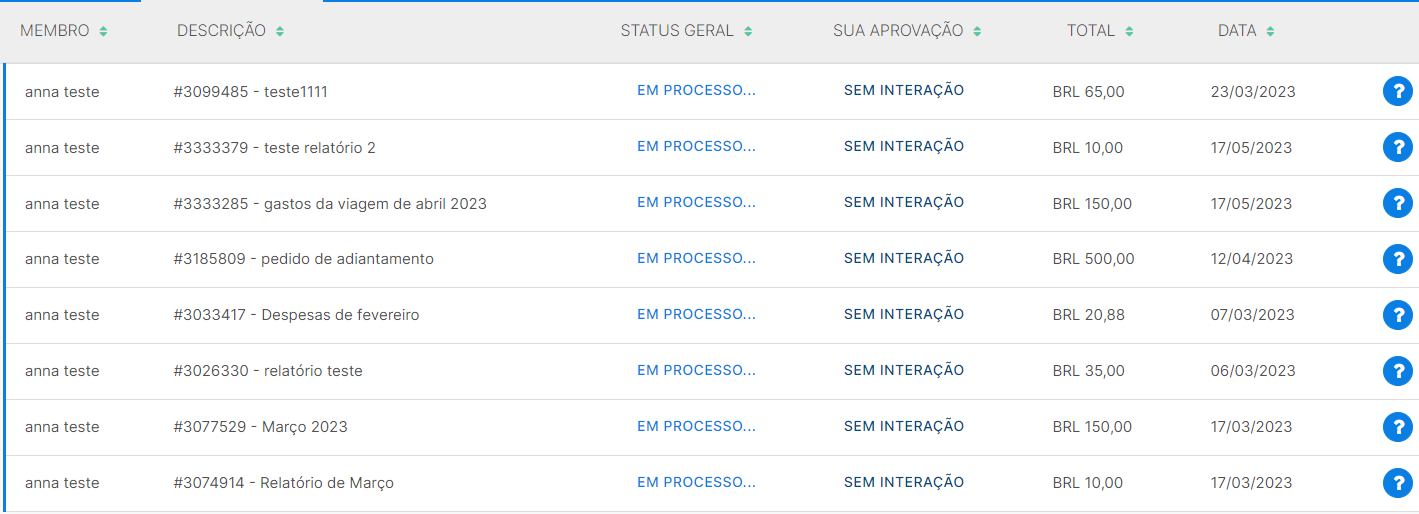
Task: Sort by STATUS GERAL column arrows
Action: (x=748, y=31)
